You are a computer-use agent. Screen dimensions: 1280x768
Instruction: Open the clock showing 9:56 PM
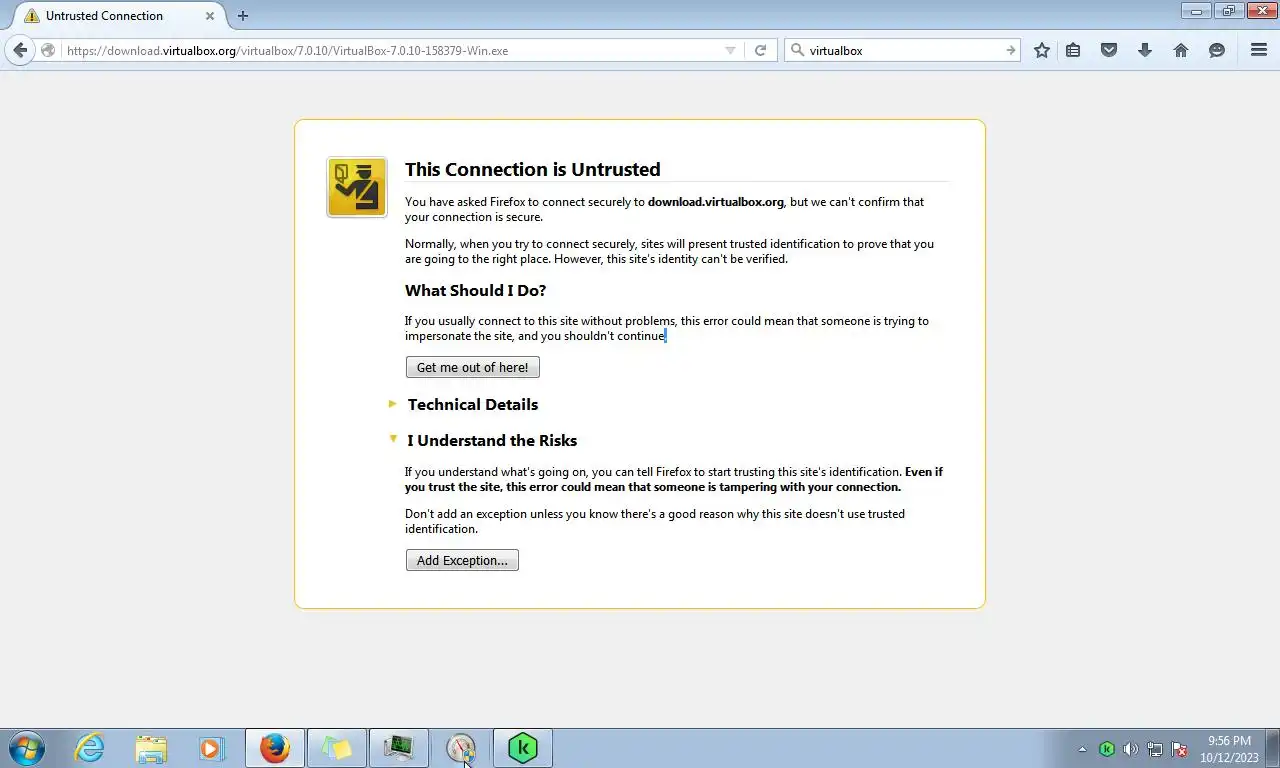click(x=1229, y=749)
